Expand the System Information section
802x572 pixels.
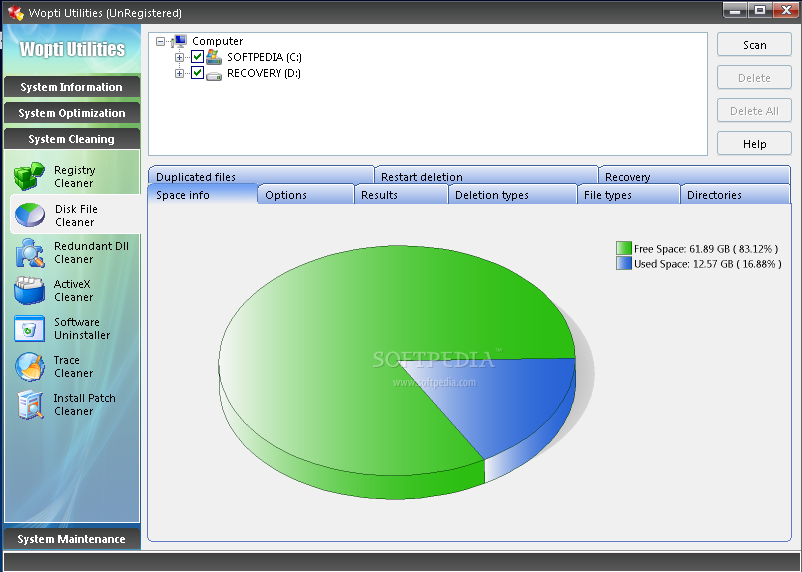72,87
